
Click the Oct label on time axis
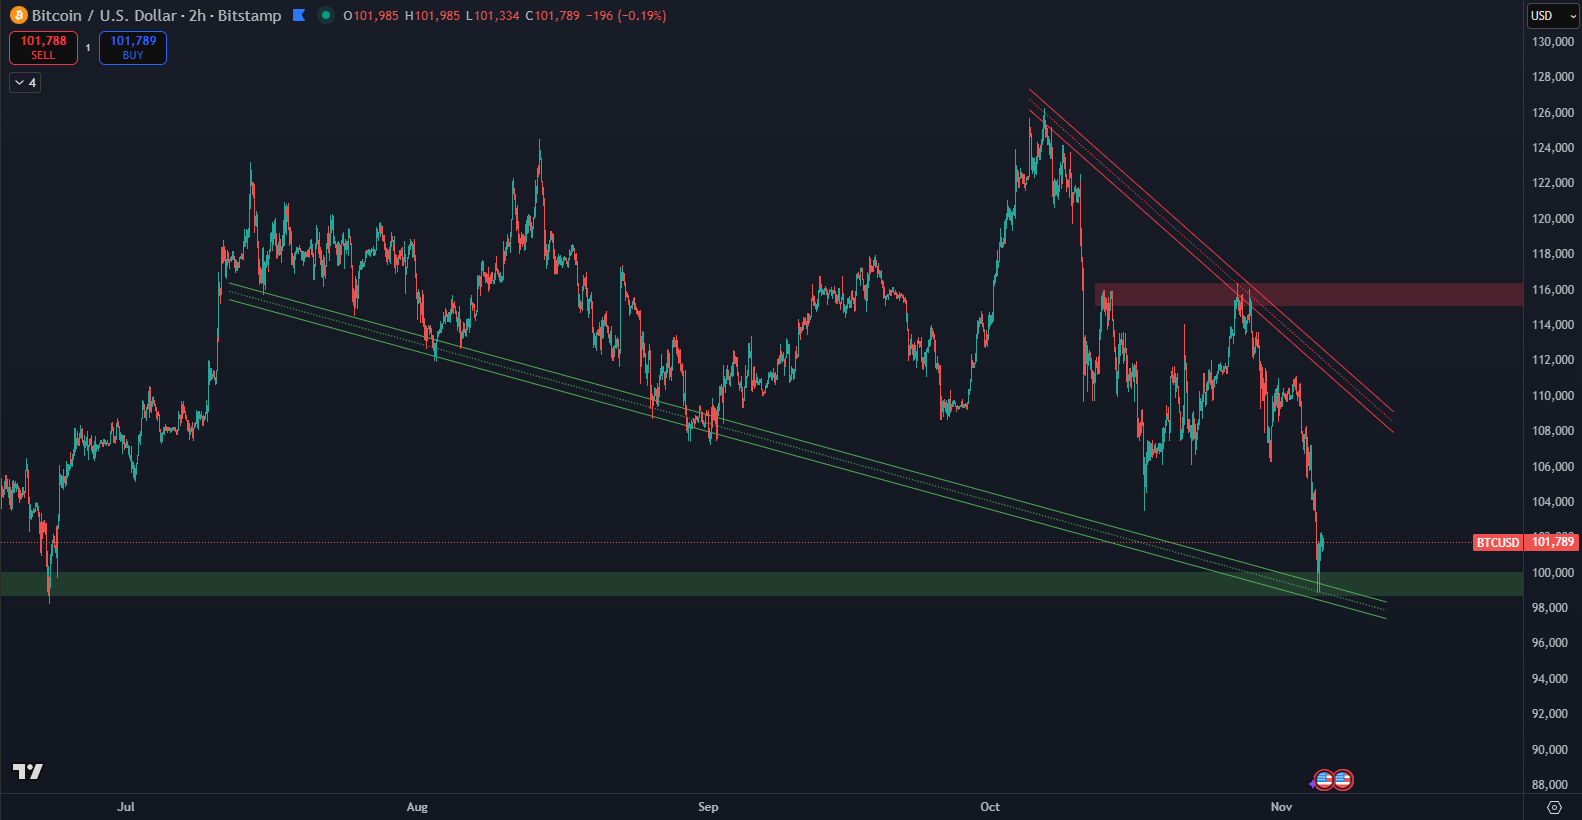pos(990,807)
